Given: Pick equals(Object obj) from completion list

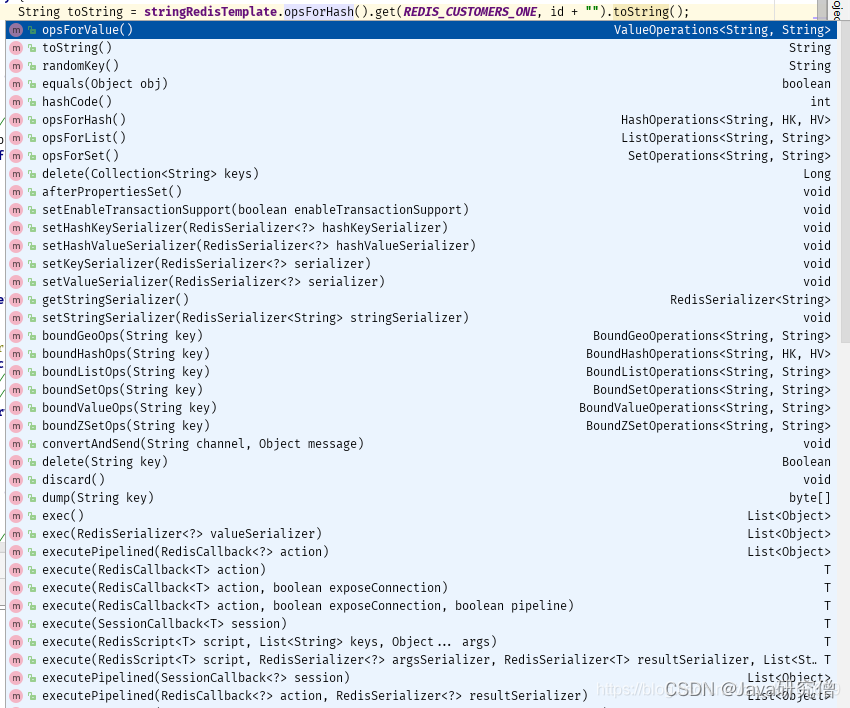Looking at the screenshot, I should (x=421, y=83).
